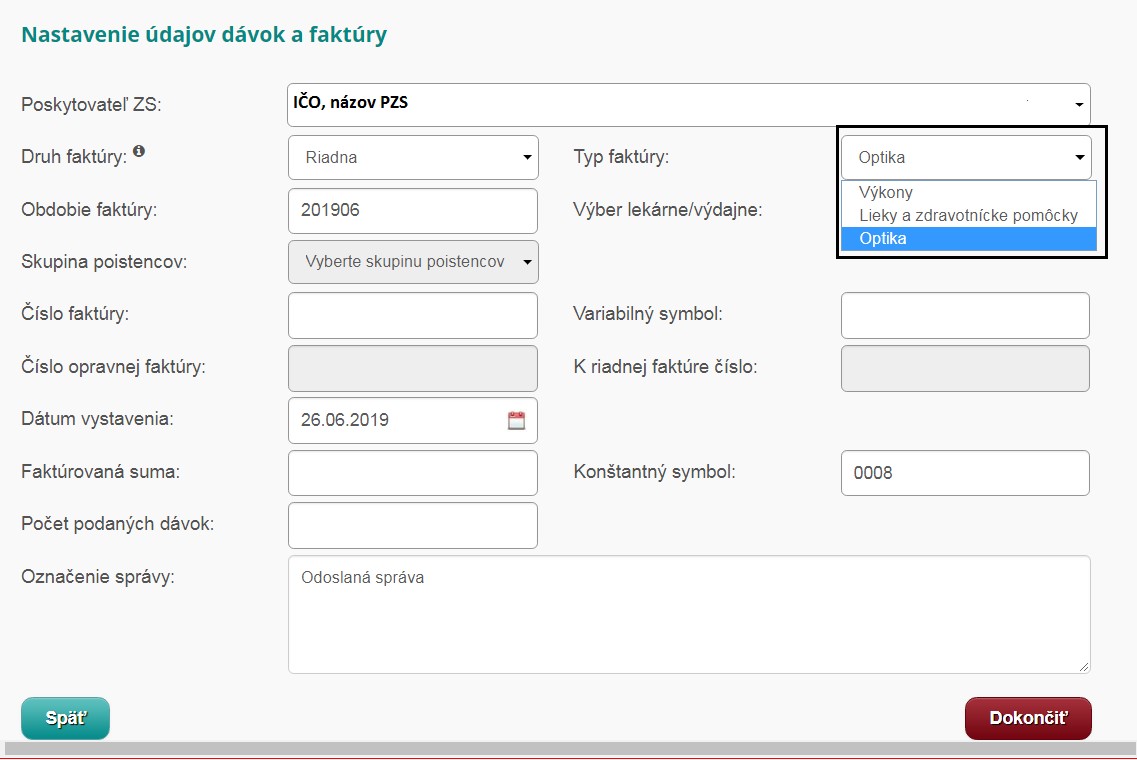Expand the Druh faktúry dropdown showing Riadna
This screenshot has width=1137, height=760.
pyautogui.click(x=413, y=158)
